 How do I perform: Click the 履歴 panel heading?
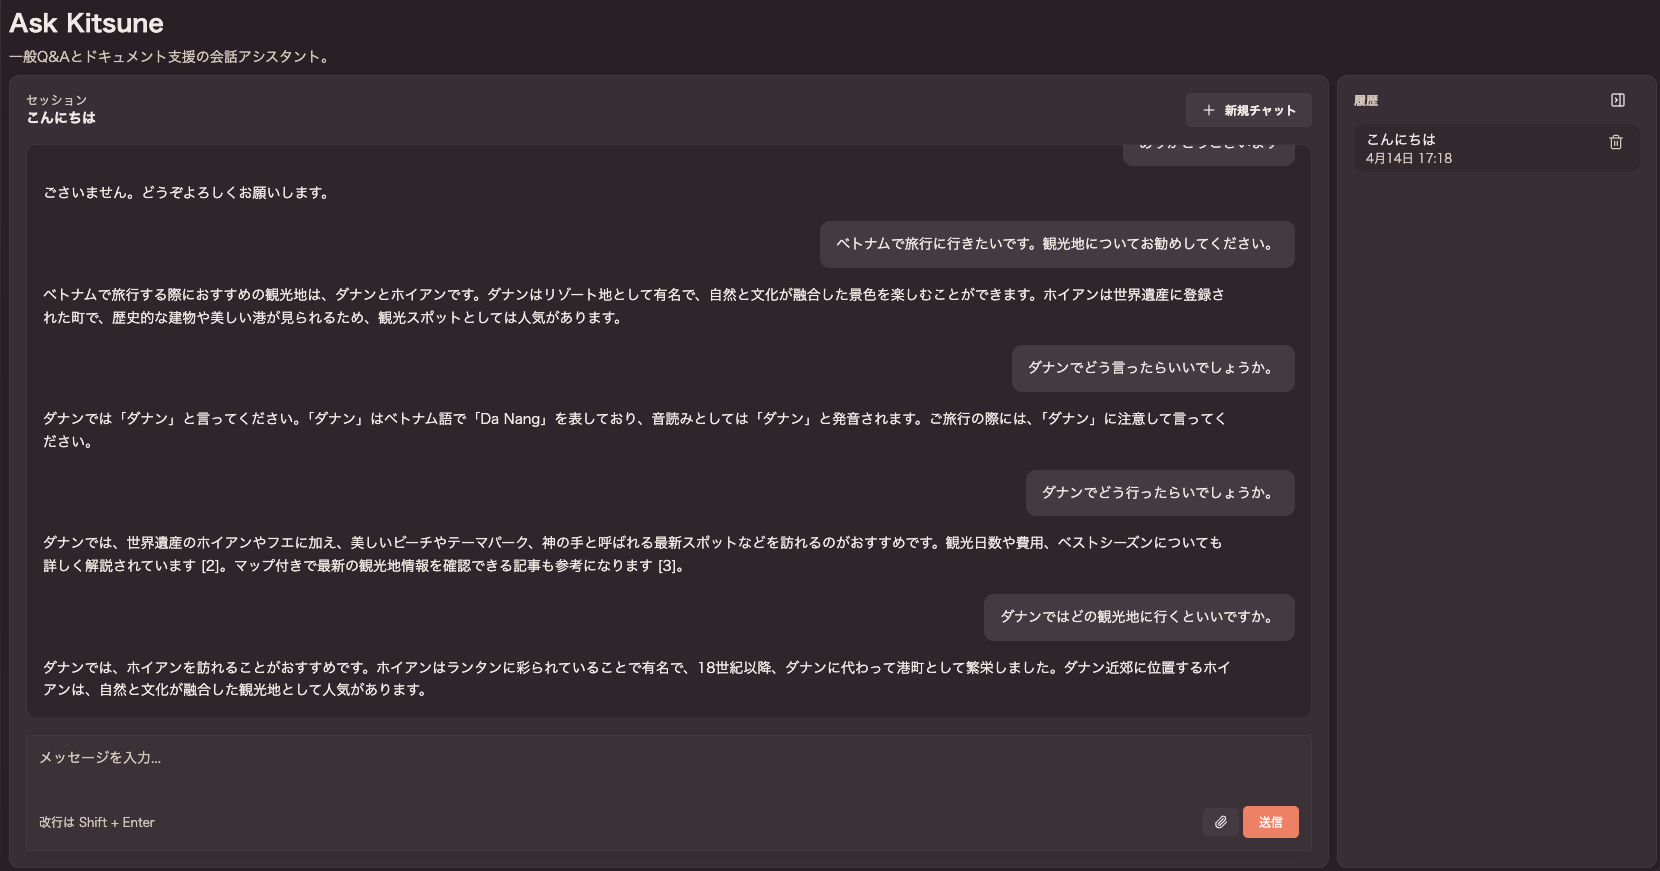pos(1366,100)
